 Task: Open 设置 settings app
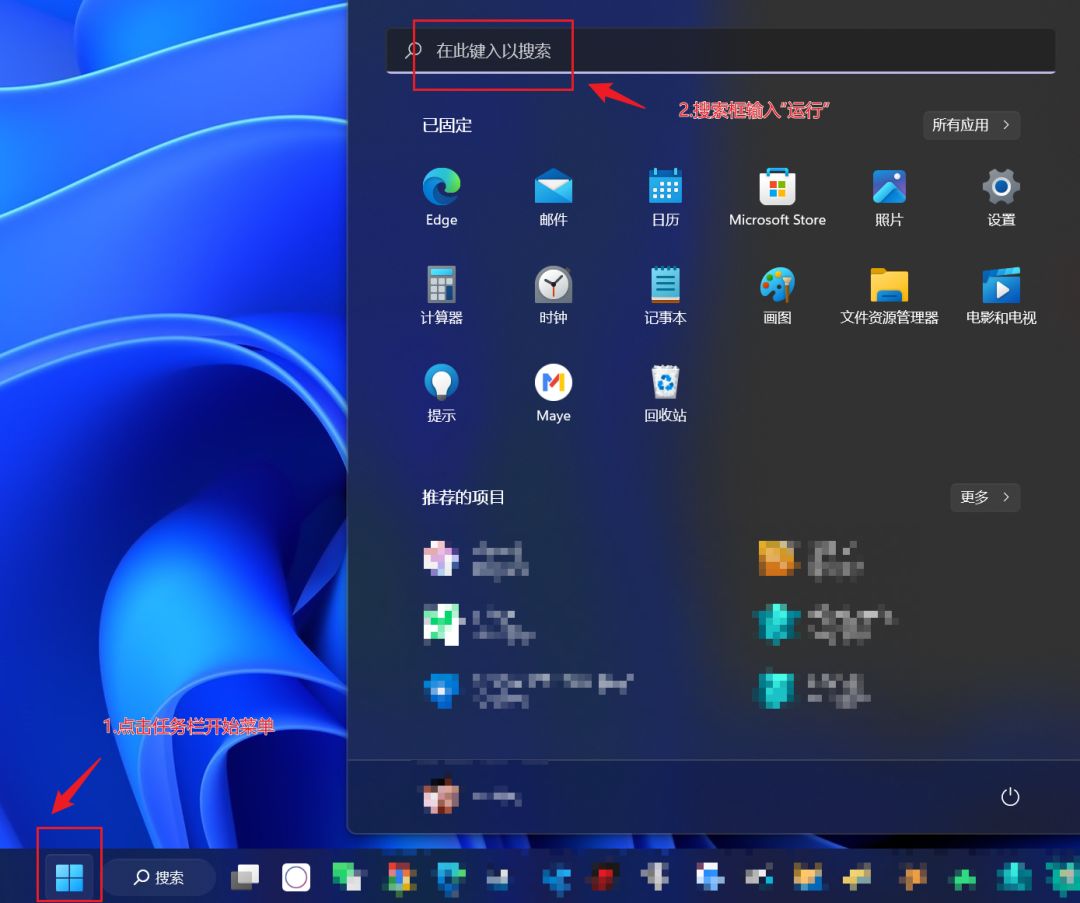point(1001,187)
